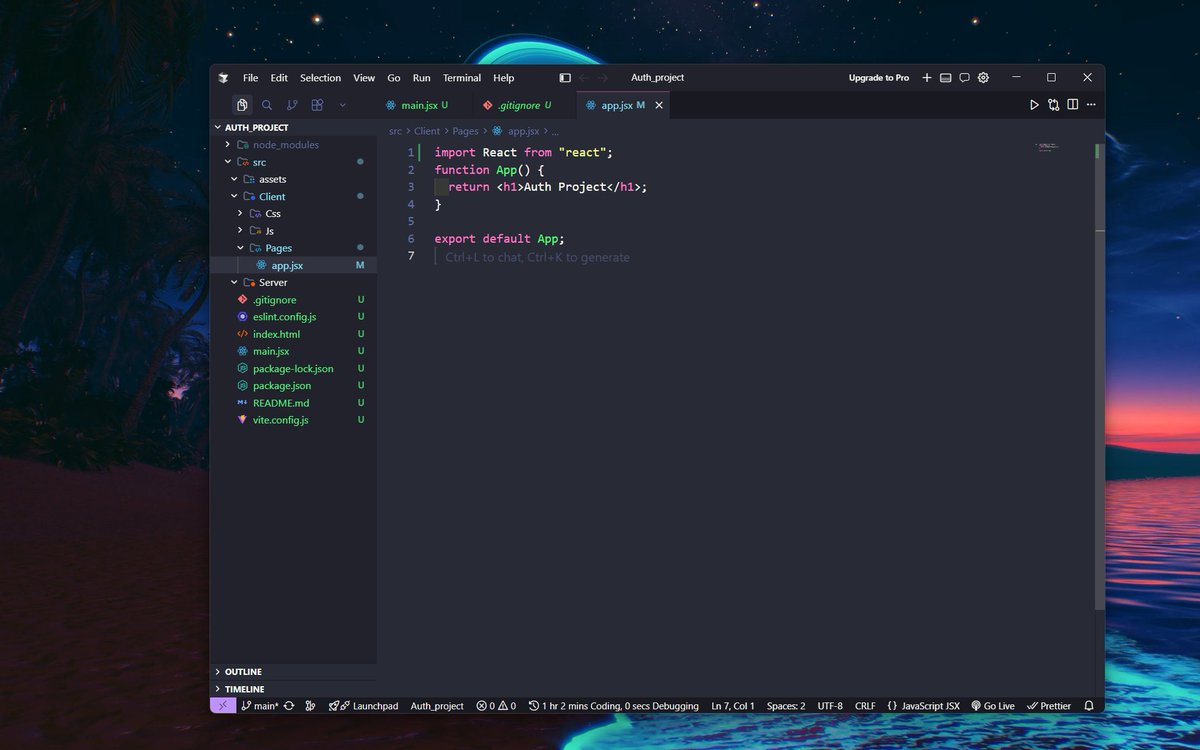
Task: Split the editor right
Action: pos(1072,105)
